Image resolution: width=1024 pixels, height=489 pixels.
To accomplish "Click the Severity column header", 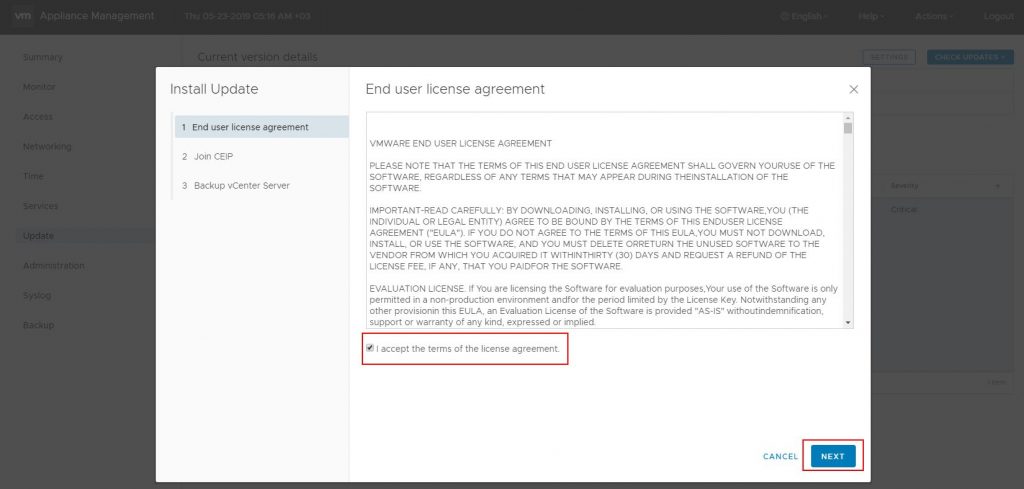I will click(904, 186).
